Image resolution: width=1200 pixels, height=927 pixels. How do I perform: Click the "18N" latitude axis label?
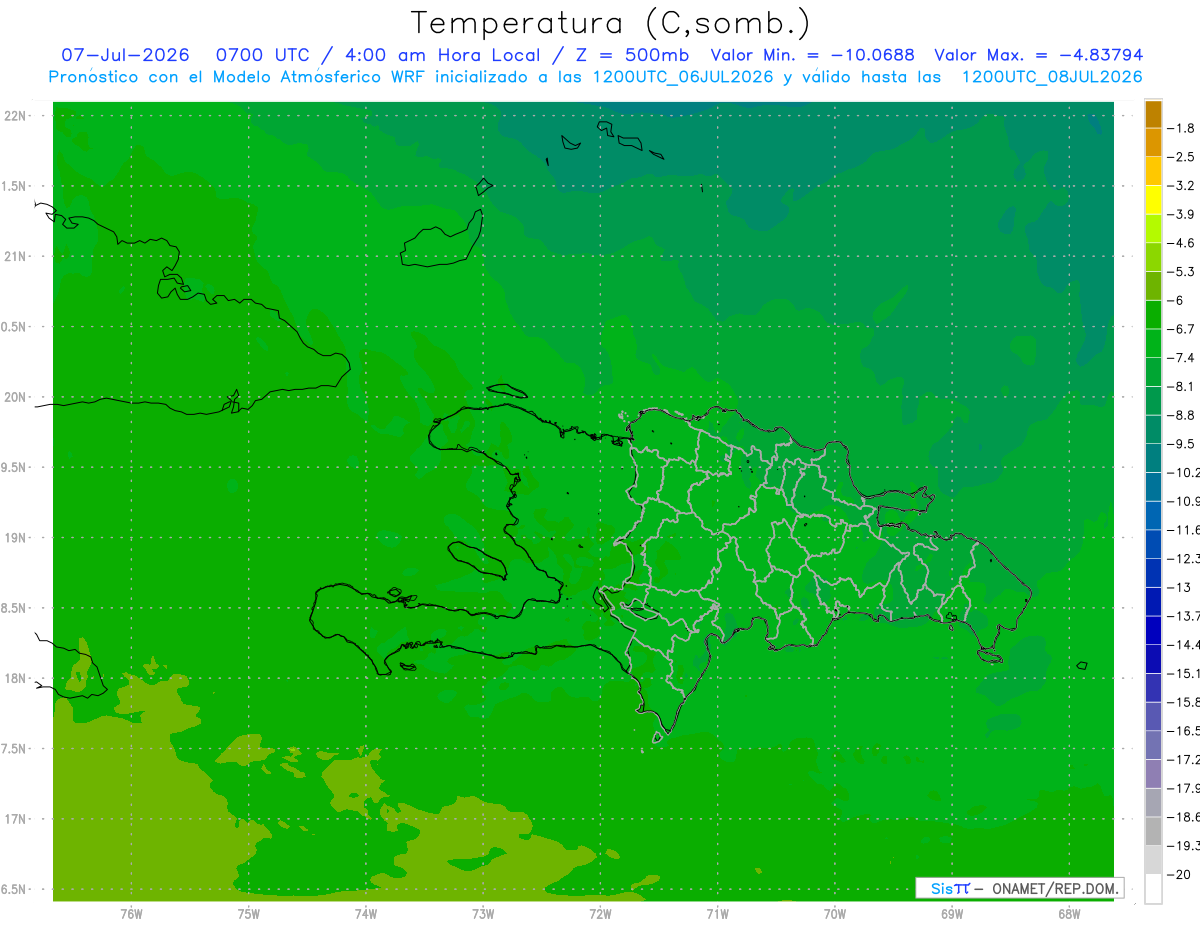[17, 678]
